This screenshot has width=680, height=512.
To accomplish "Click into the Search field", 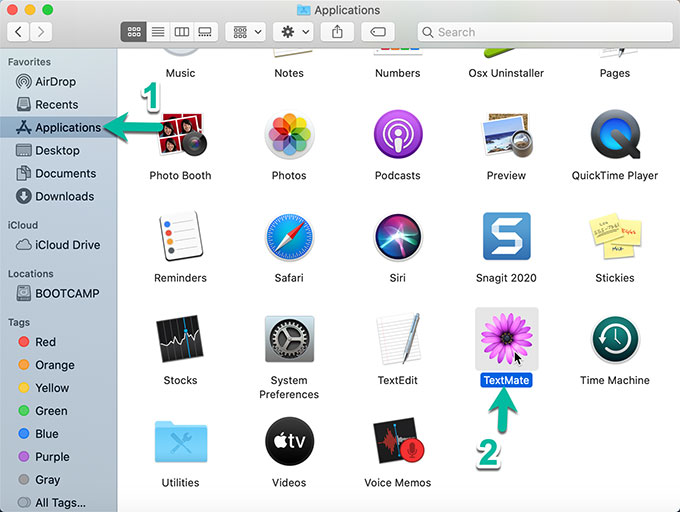I will pos(545,32).
